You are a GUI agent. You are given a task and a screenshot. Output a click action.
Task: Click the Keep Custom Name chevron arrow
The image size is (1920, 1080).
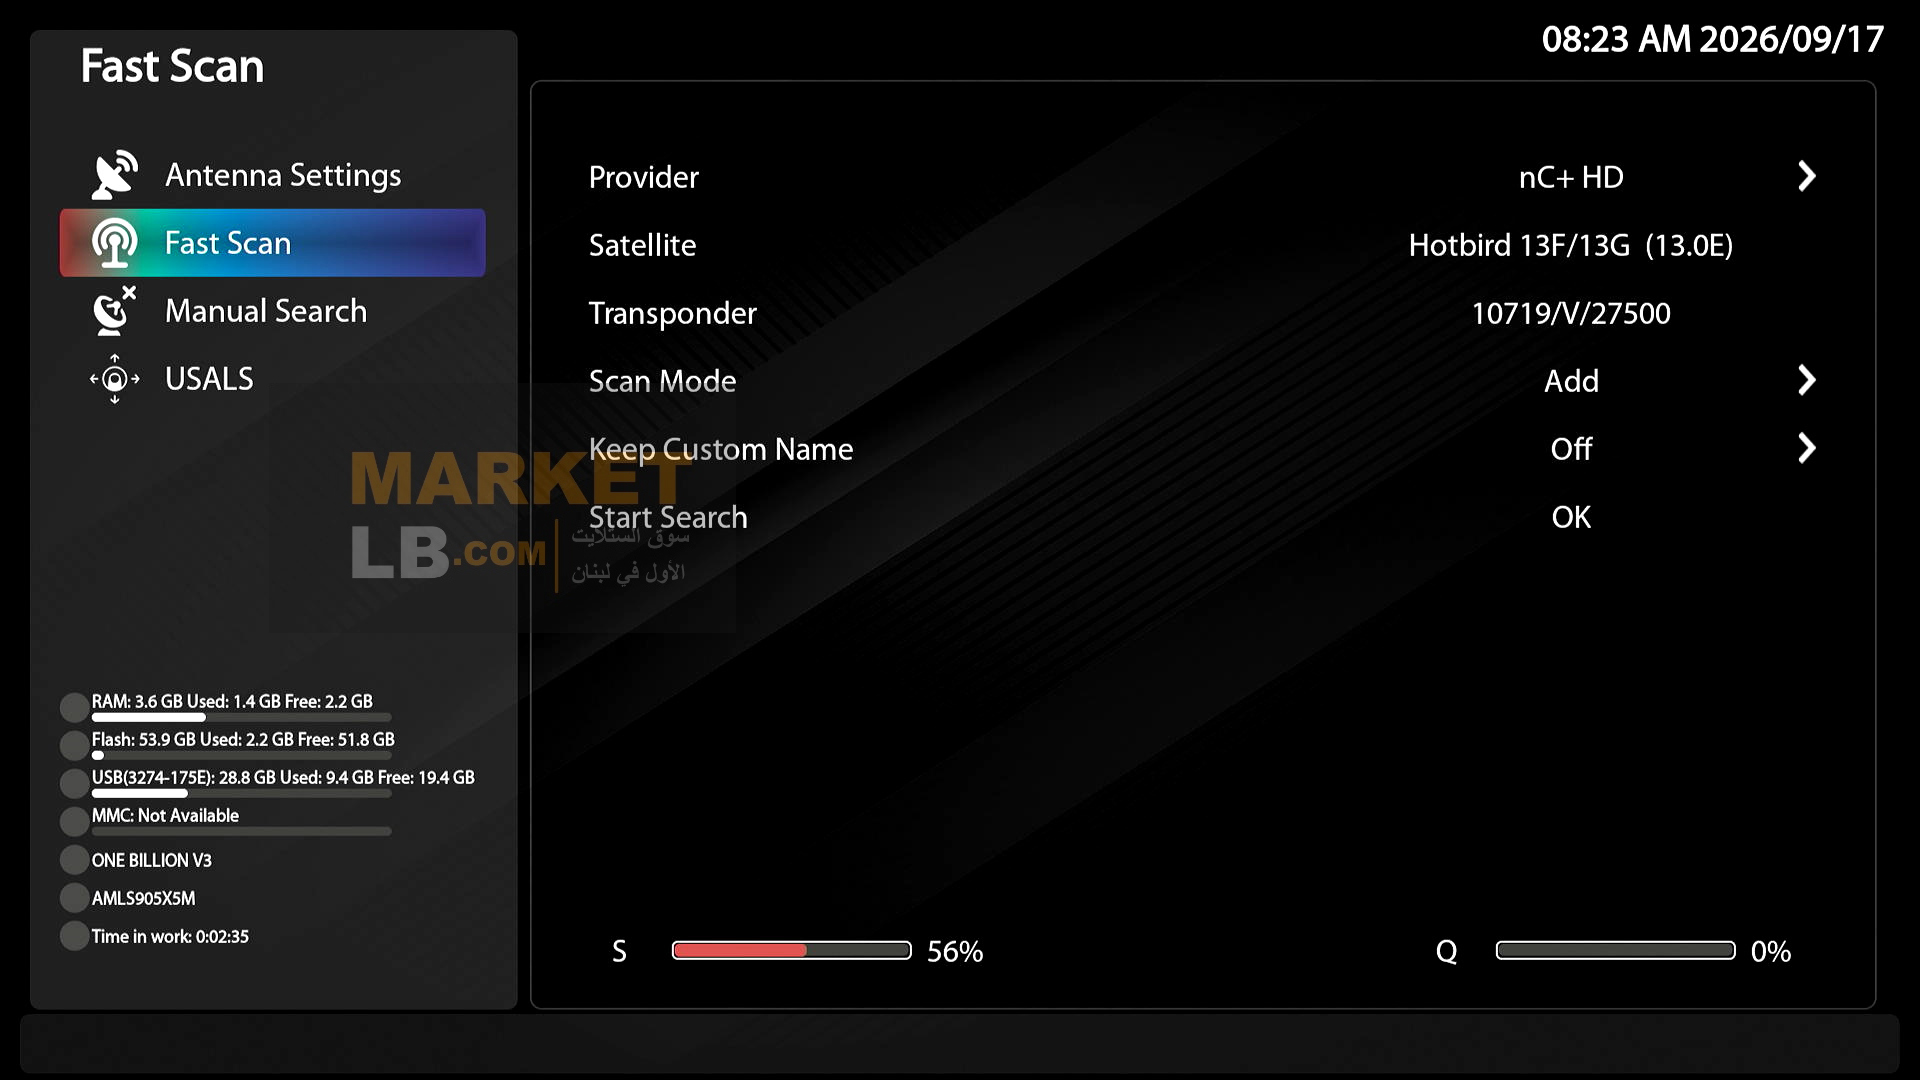click(1806, 449)
